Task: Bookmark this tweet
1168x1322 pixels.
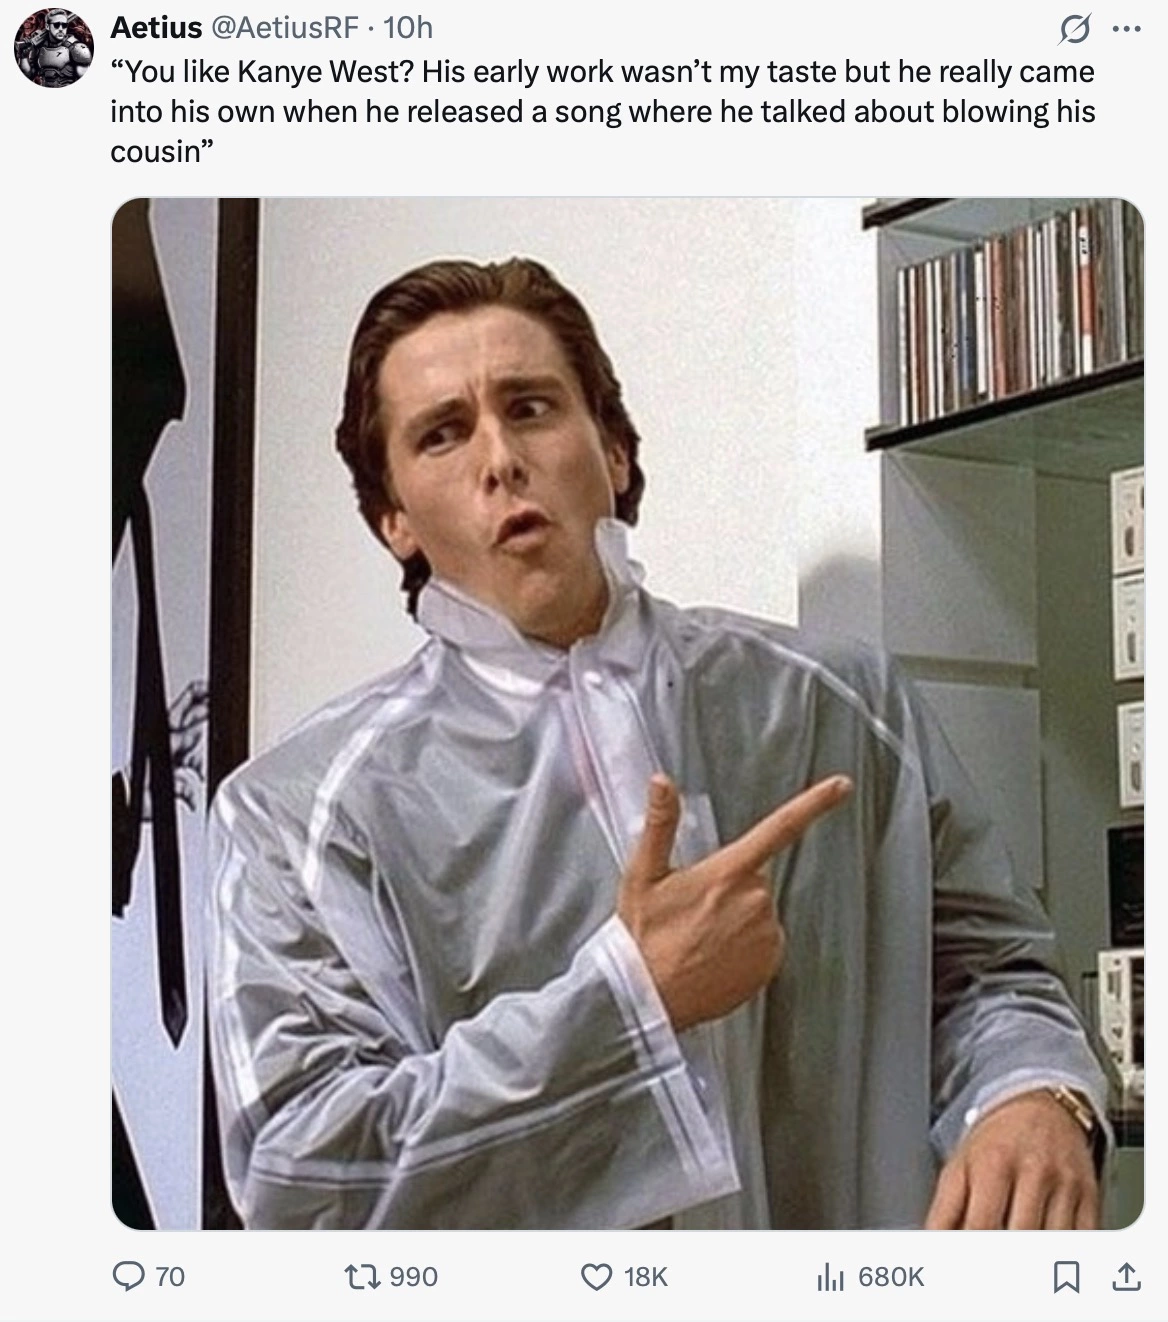Action: coord(1066,1276)
